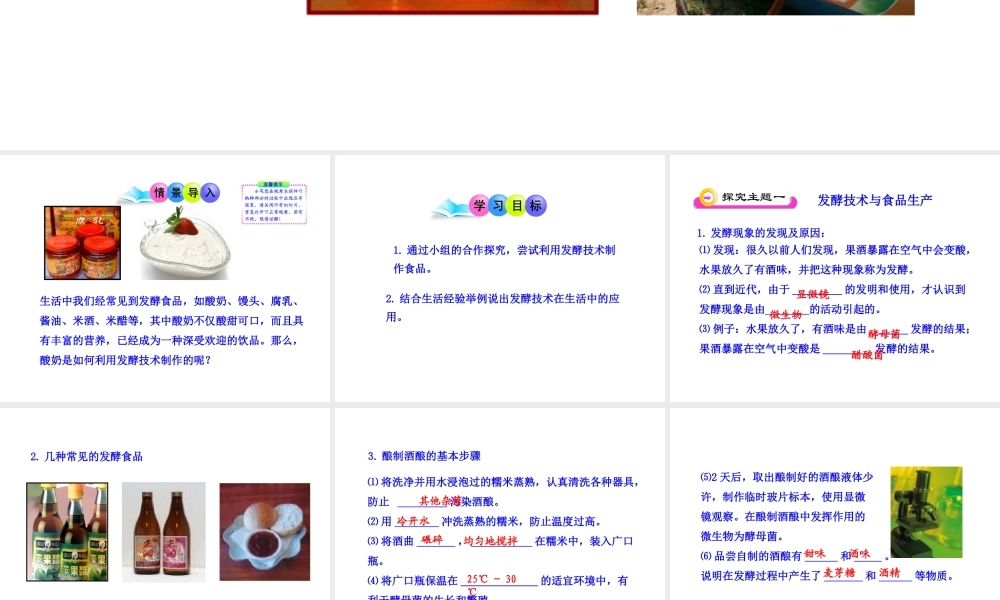This screenshot has width=1000, height=600.
Task: Click the line ⑹ 品尝自制的酒酿有
Action: pyautogui.click(x=795, y=555)
